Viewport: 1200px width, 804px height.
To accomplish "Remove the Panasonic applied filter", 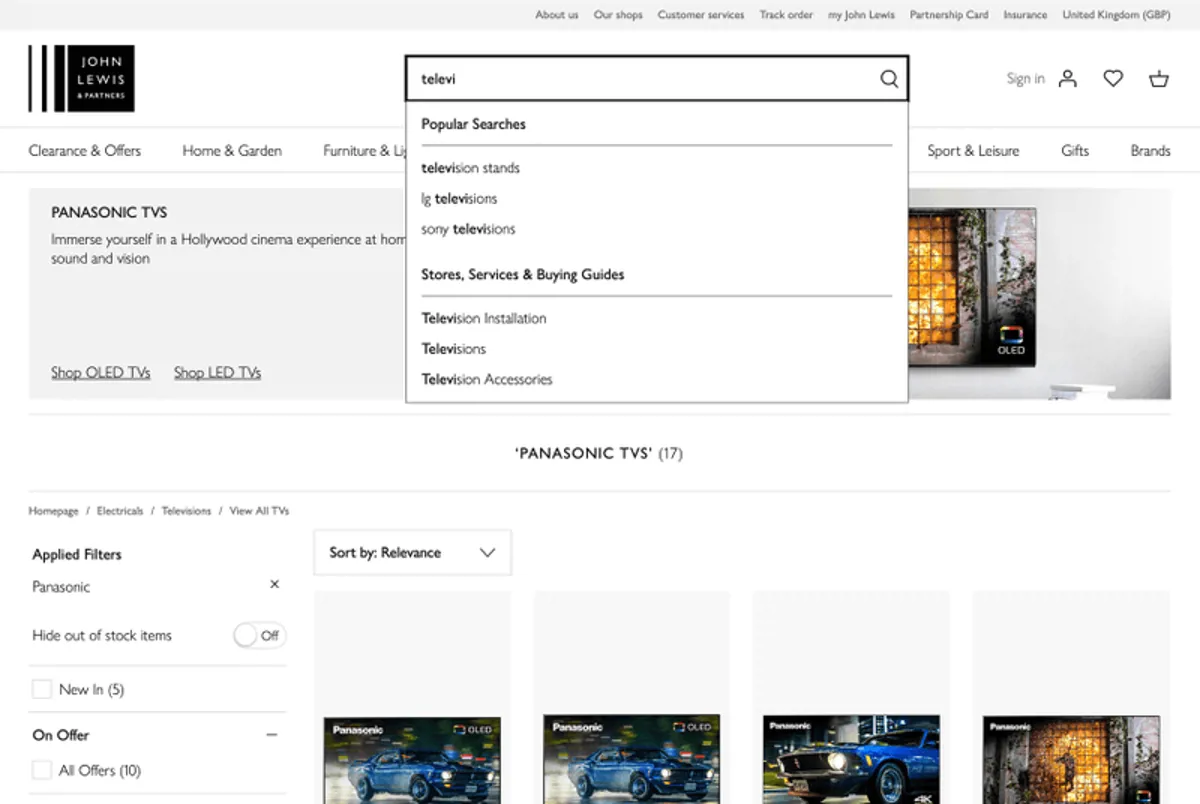I will (x=274, y=584).
